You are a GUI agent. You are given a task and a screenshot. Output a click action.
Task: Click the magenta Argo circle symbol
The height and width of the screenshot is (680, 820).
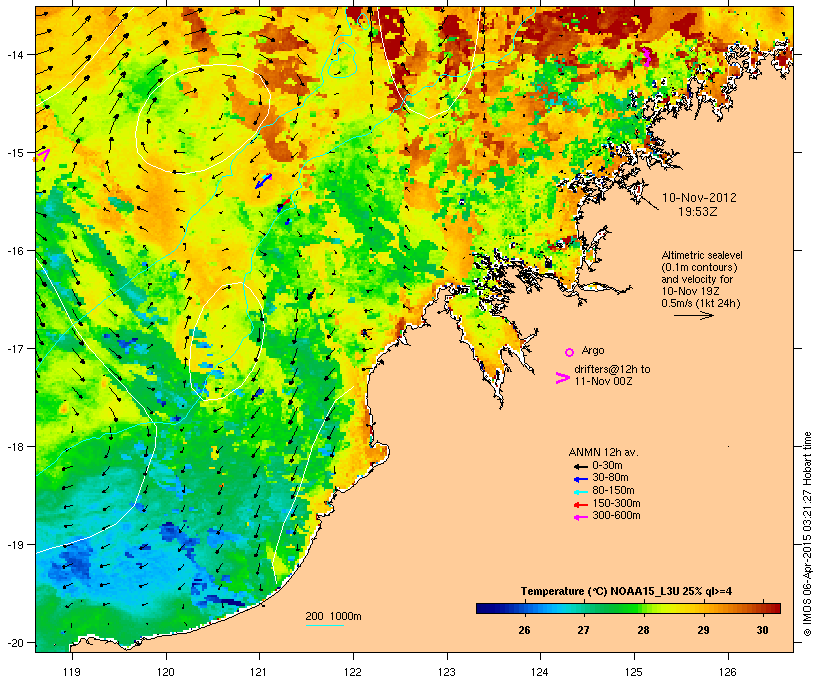click(569, 352)
